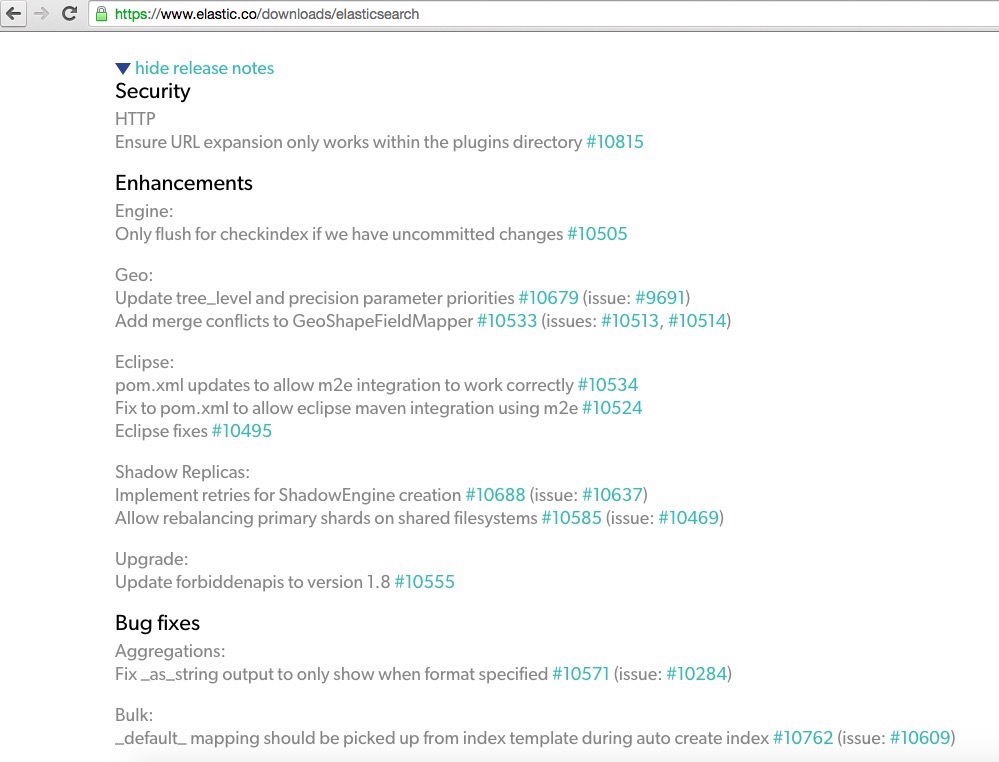Click the 'Upgrade:' subsection label
The image size is (999, 762).
(152, 559)
